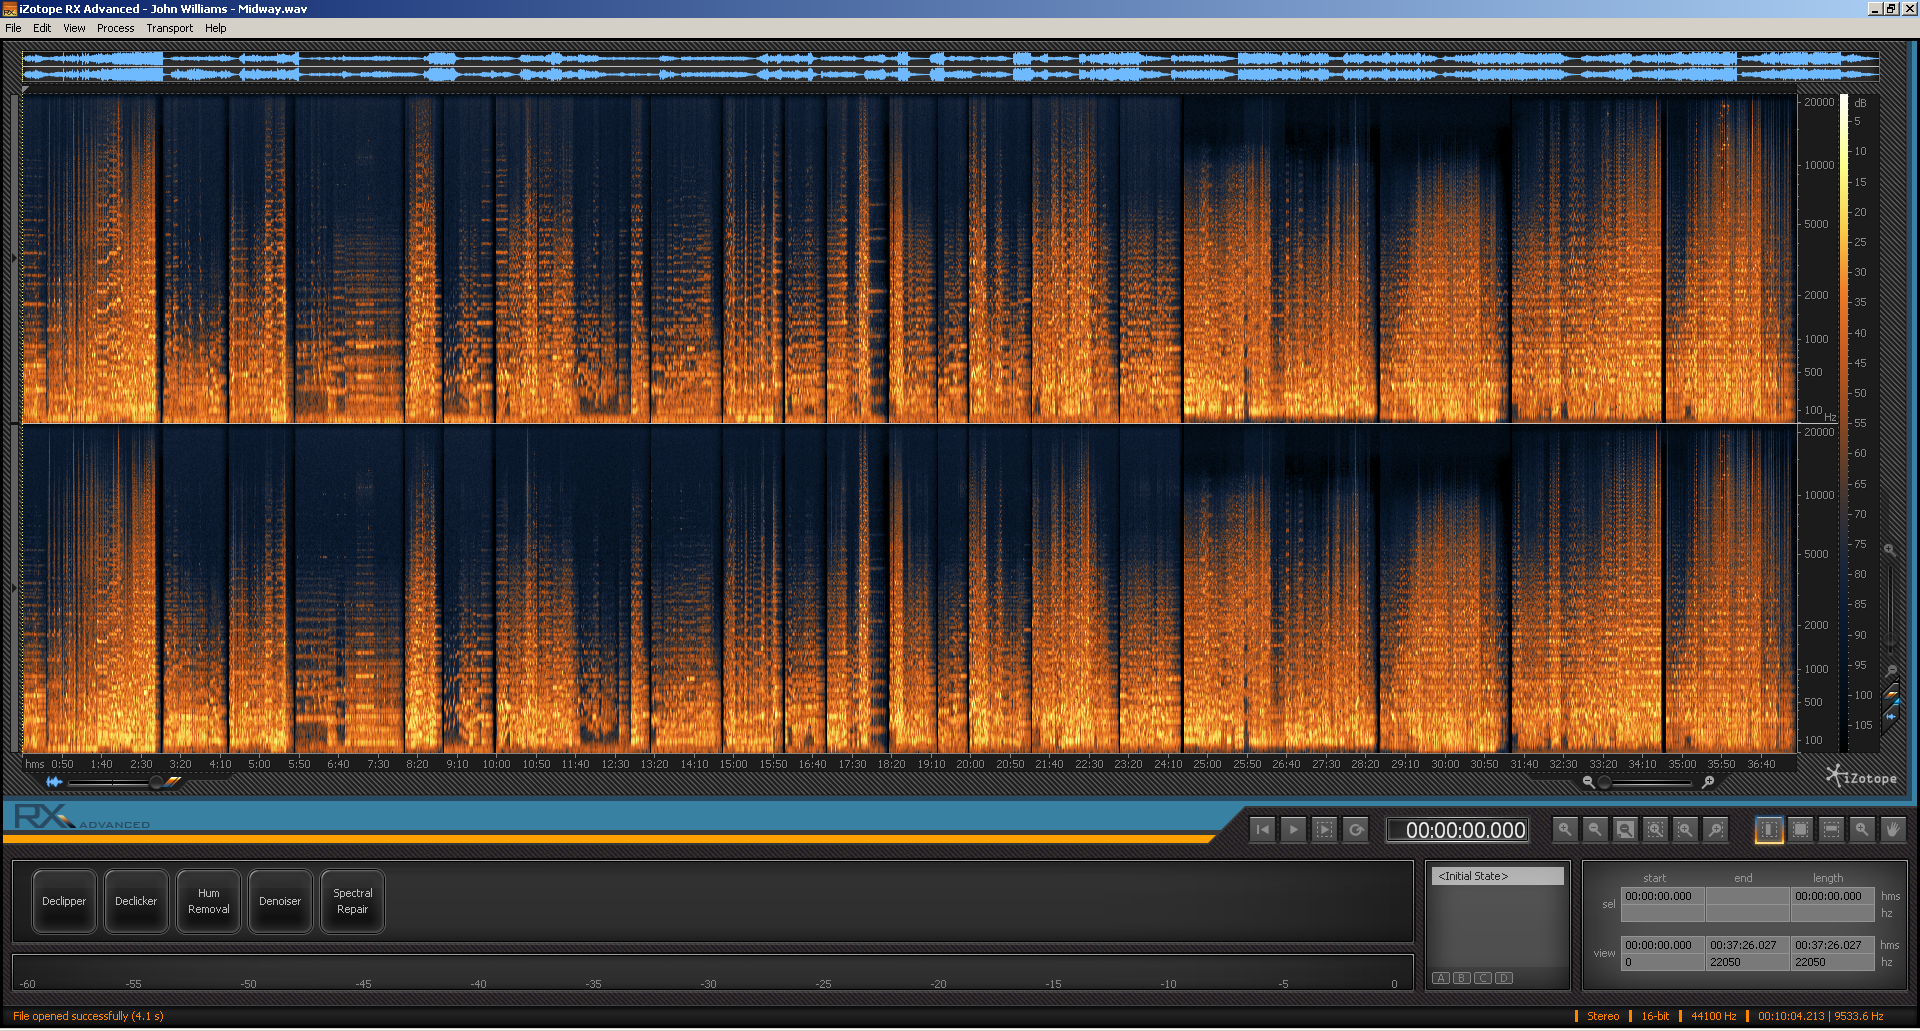This screenshot has width=1920, height=1031.
Task: Click the 44100 Hz status bar entry
Action: pos(1713,1016)
